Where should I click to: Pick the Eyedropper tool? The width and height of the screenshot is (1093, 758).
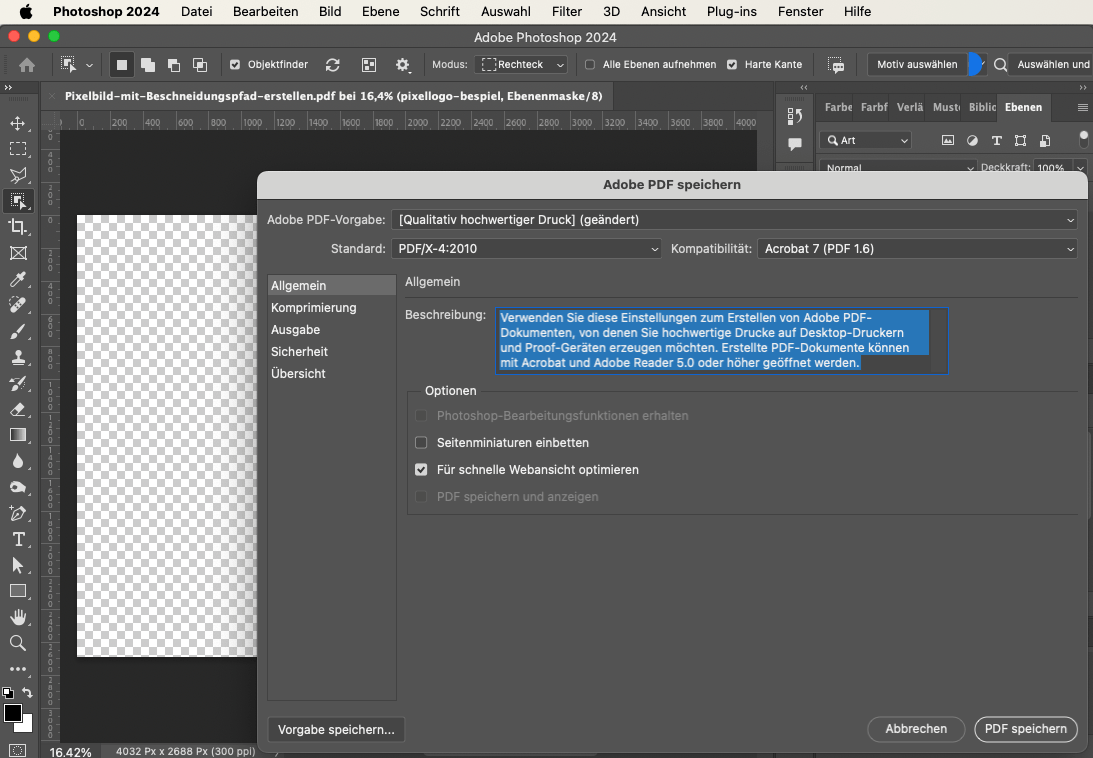pyautogui.click(x=18, y=279)
